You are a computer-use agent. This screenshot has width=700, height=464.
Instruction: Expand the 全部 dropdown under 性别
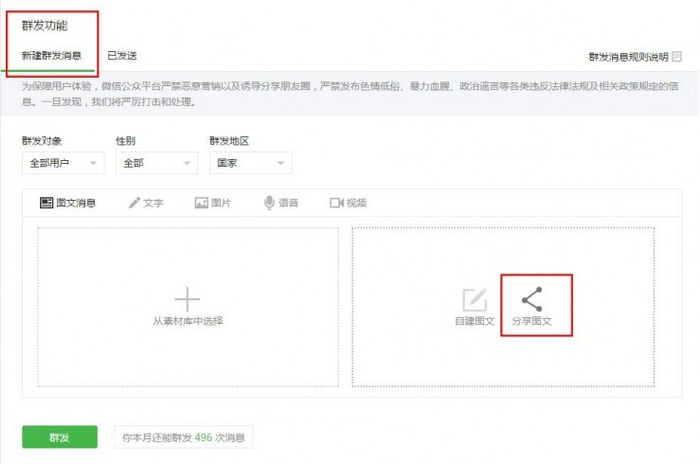[x=157, y=163]
